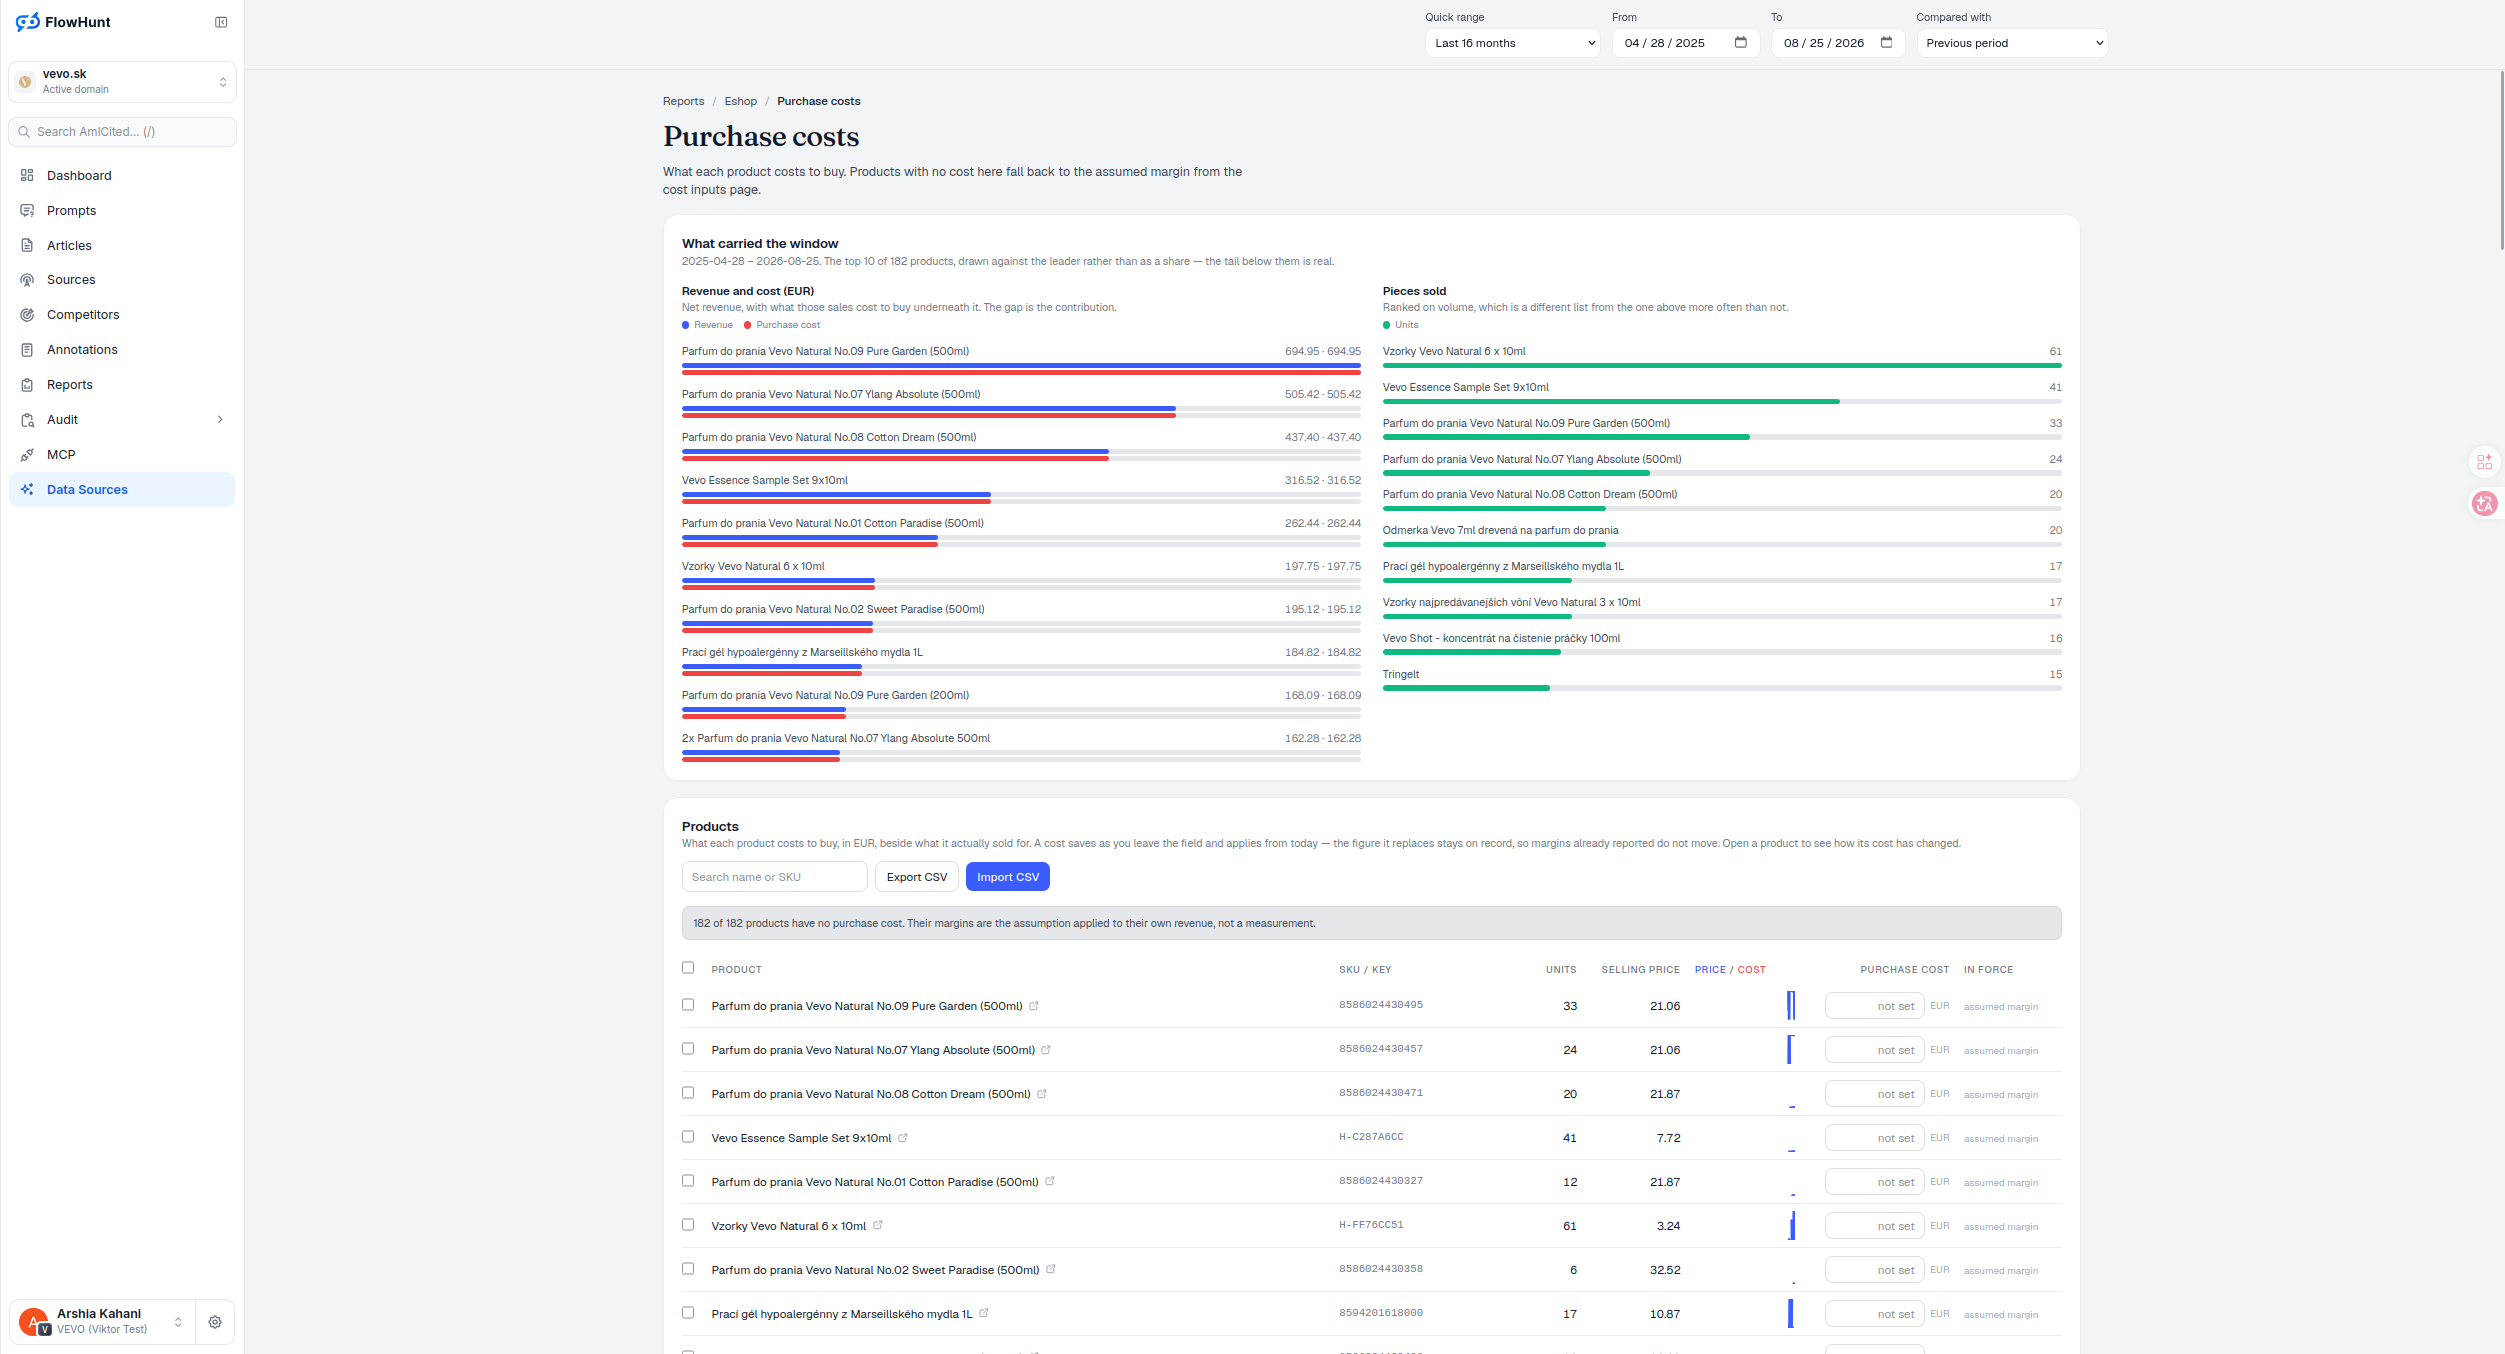Open calendar picker for To date
Viewport: 2505px width, 1354px height.
(x=1887, y=42)
